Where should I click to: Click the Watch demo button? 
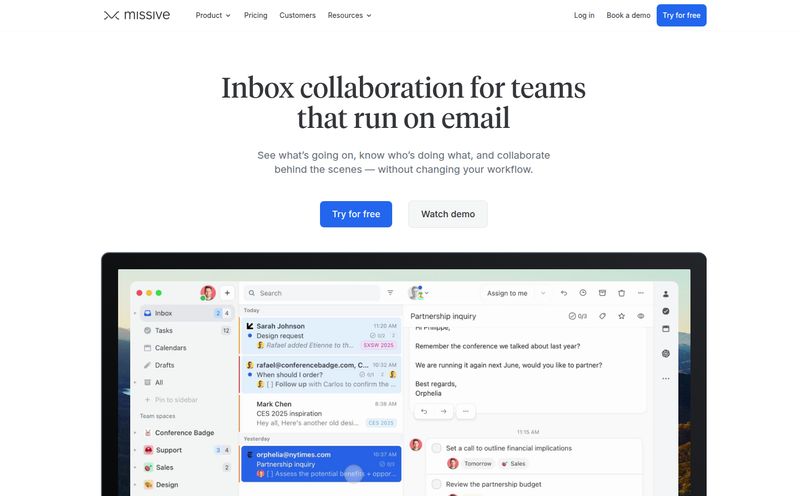[448, 214]
